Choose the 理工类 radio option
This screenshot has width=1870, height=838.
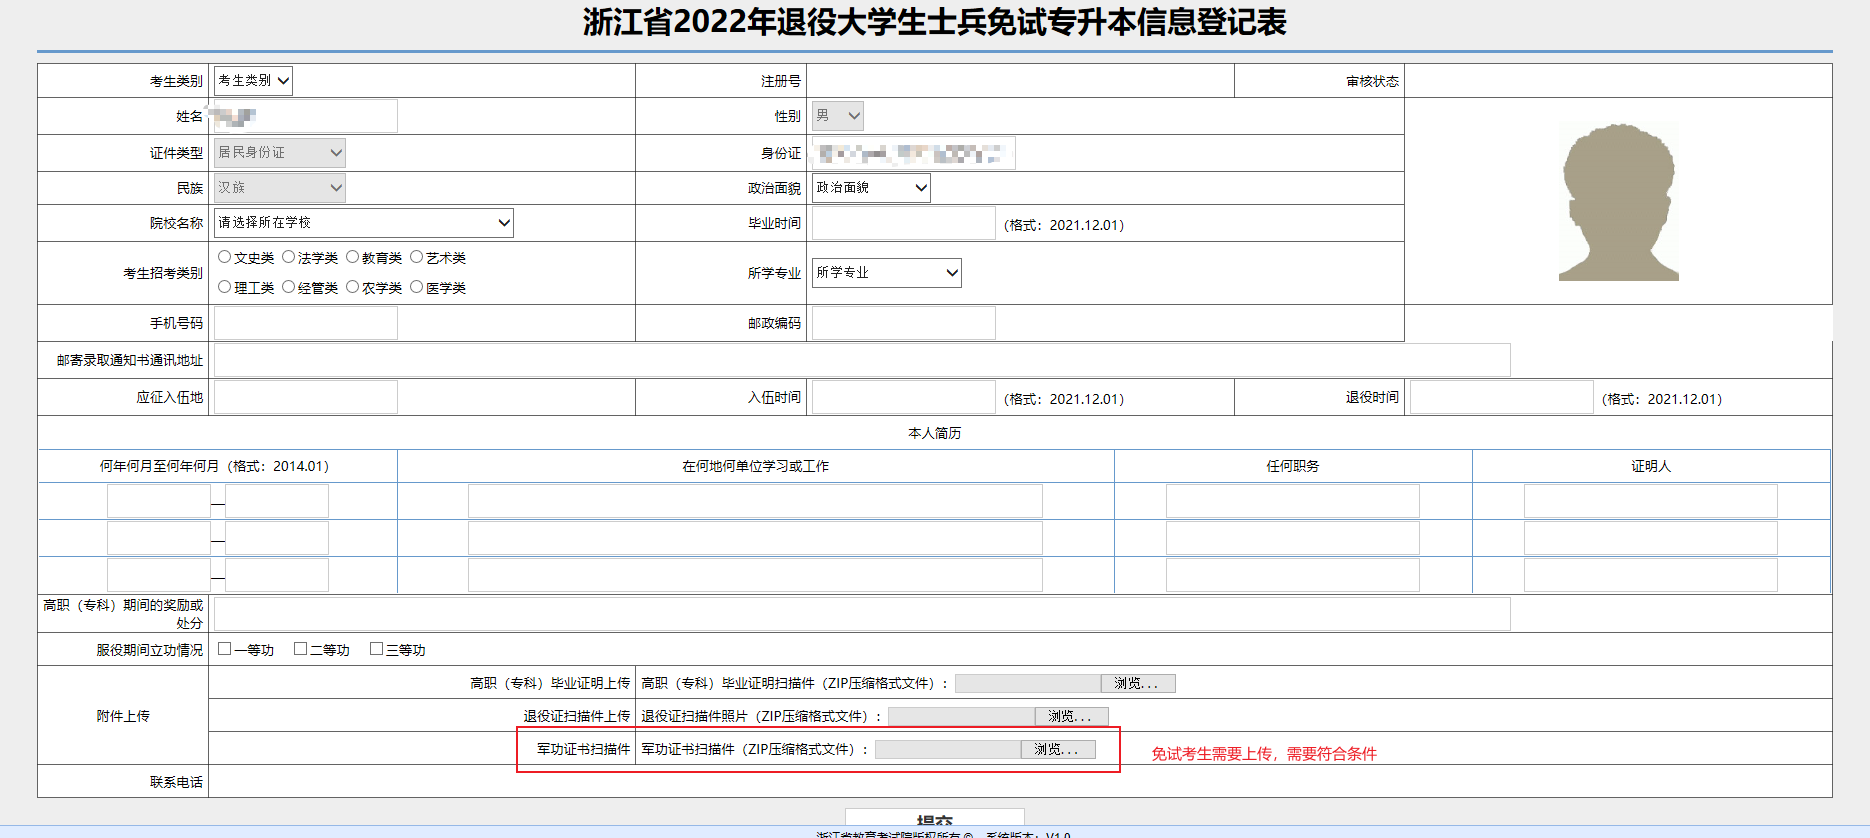point(225,287)
